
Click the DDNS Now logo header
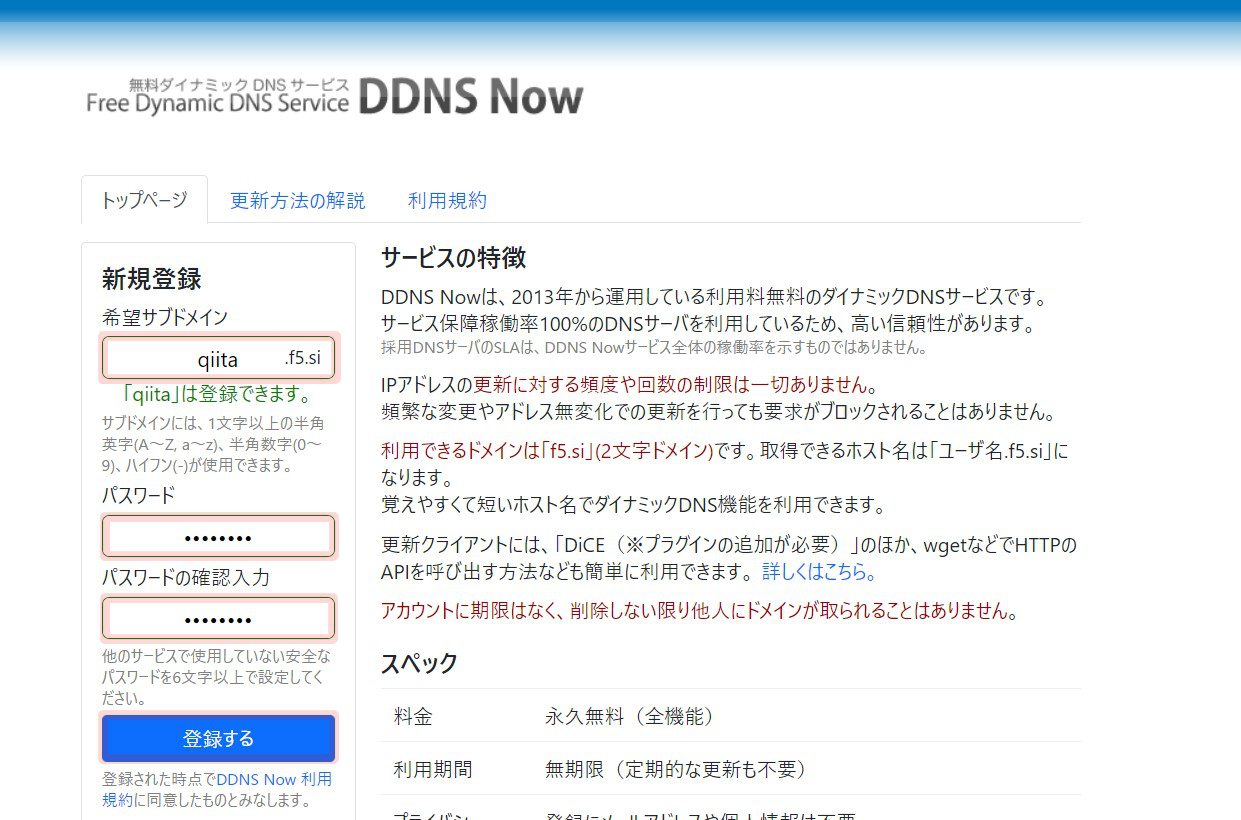tap(334, 96)
